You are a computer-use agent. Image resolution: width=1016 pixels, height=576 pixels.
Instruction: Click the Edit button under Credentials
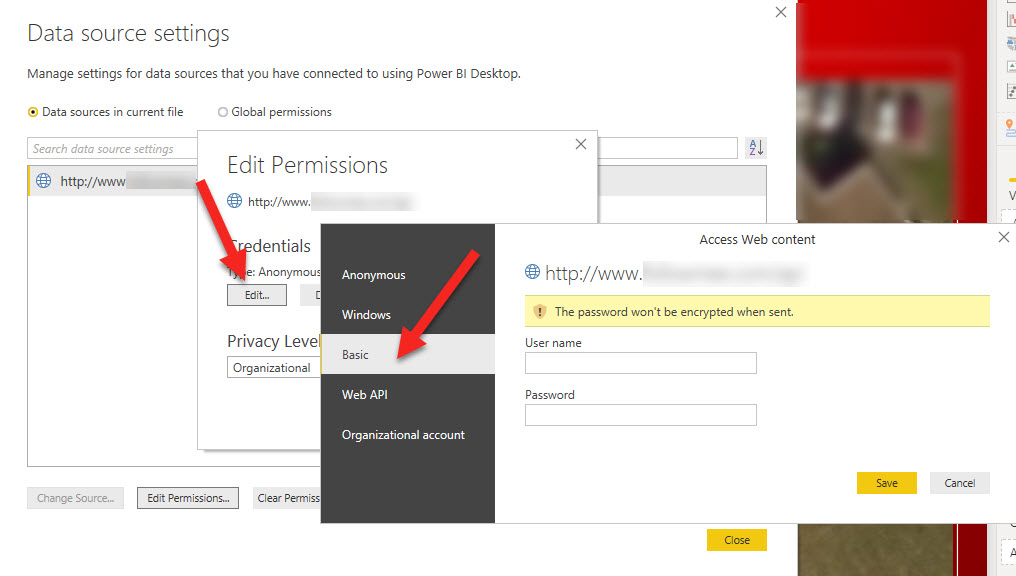tap(257, 295)
